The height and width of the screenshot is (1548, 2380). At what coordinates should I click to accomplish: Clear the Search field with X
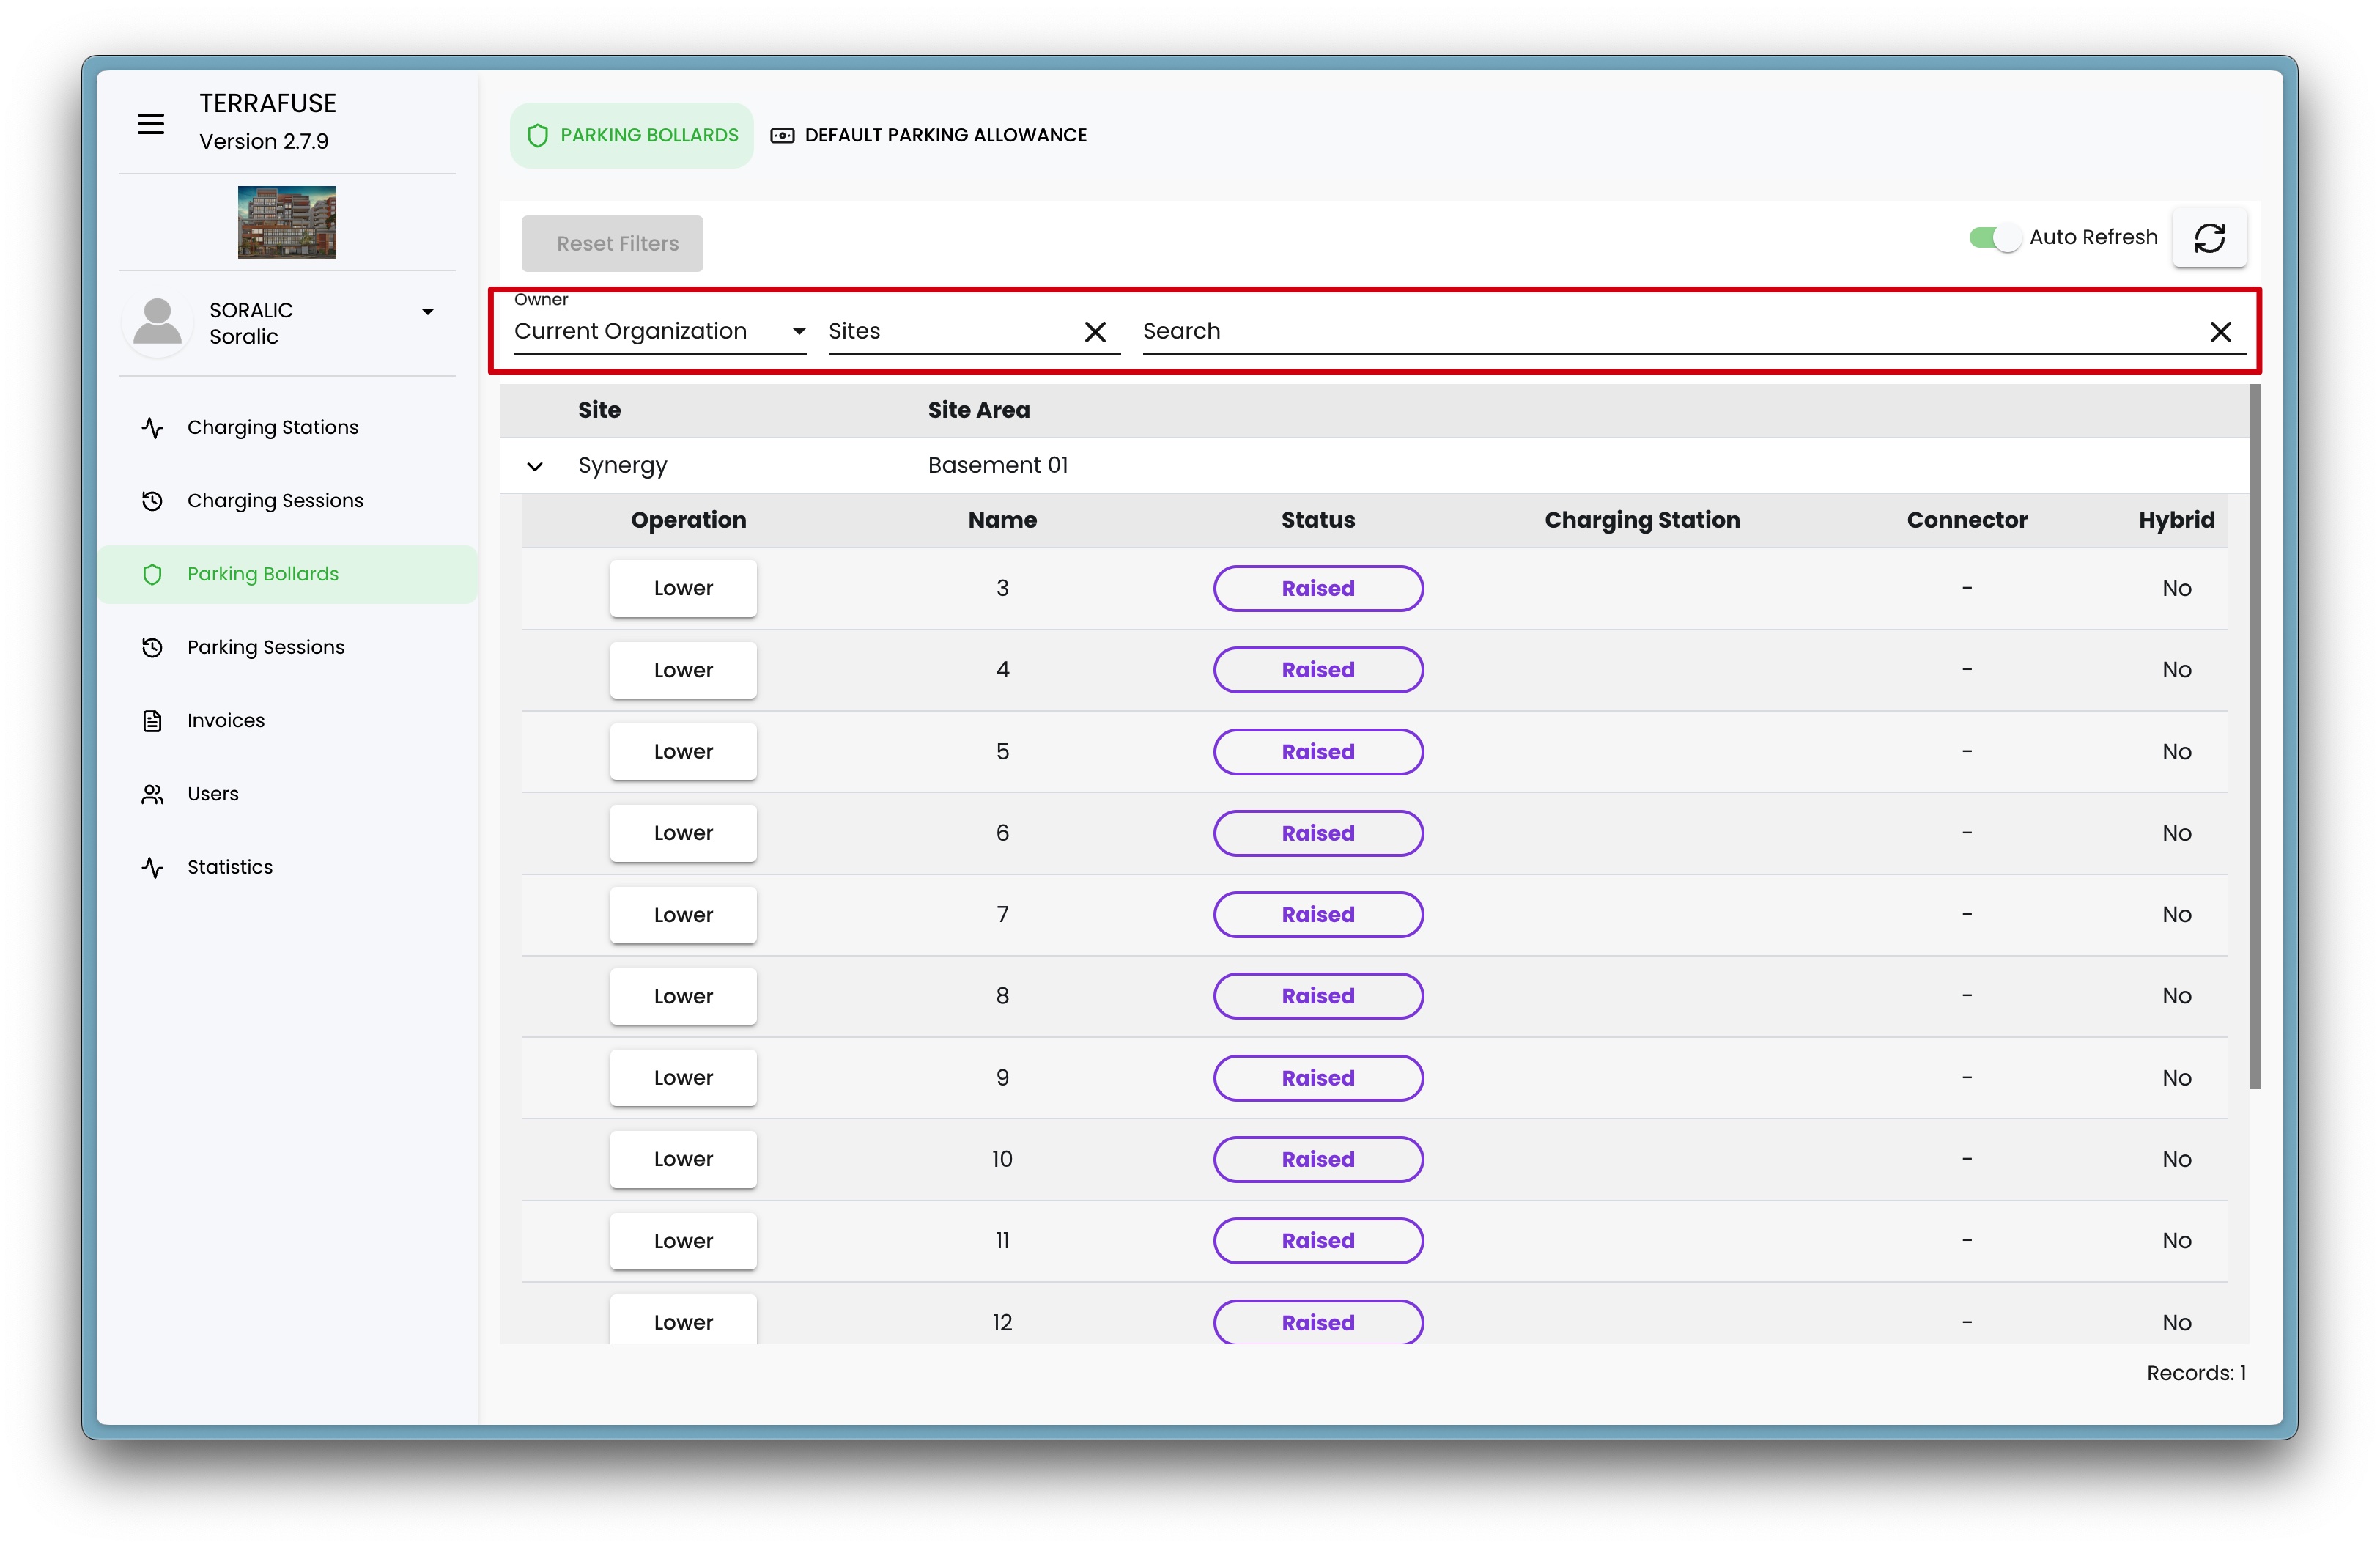point(2220,332)
